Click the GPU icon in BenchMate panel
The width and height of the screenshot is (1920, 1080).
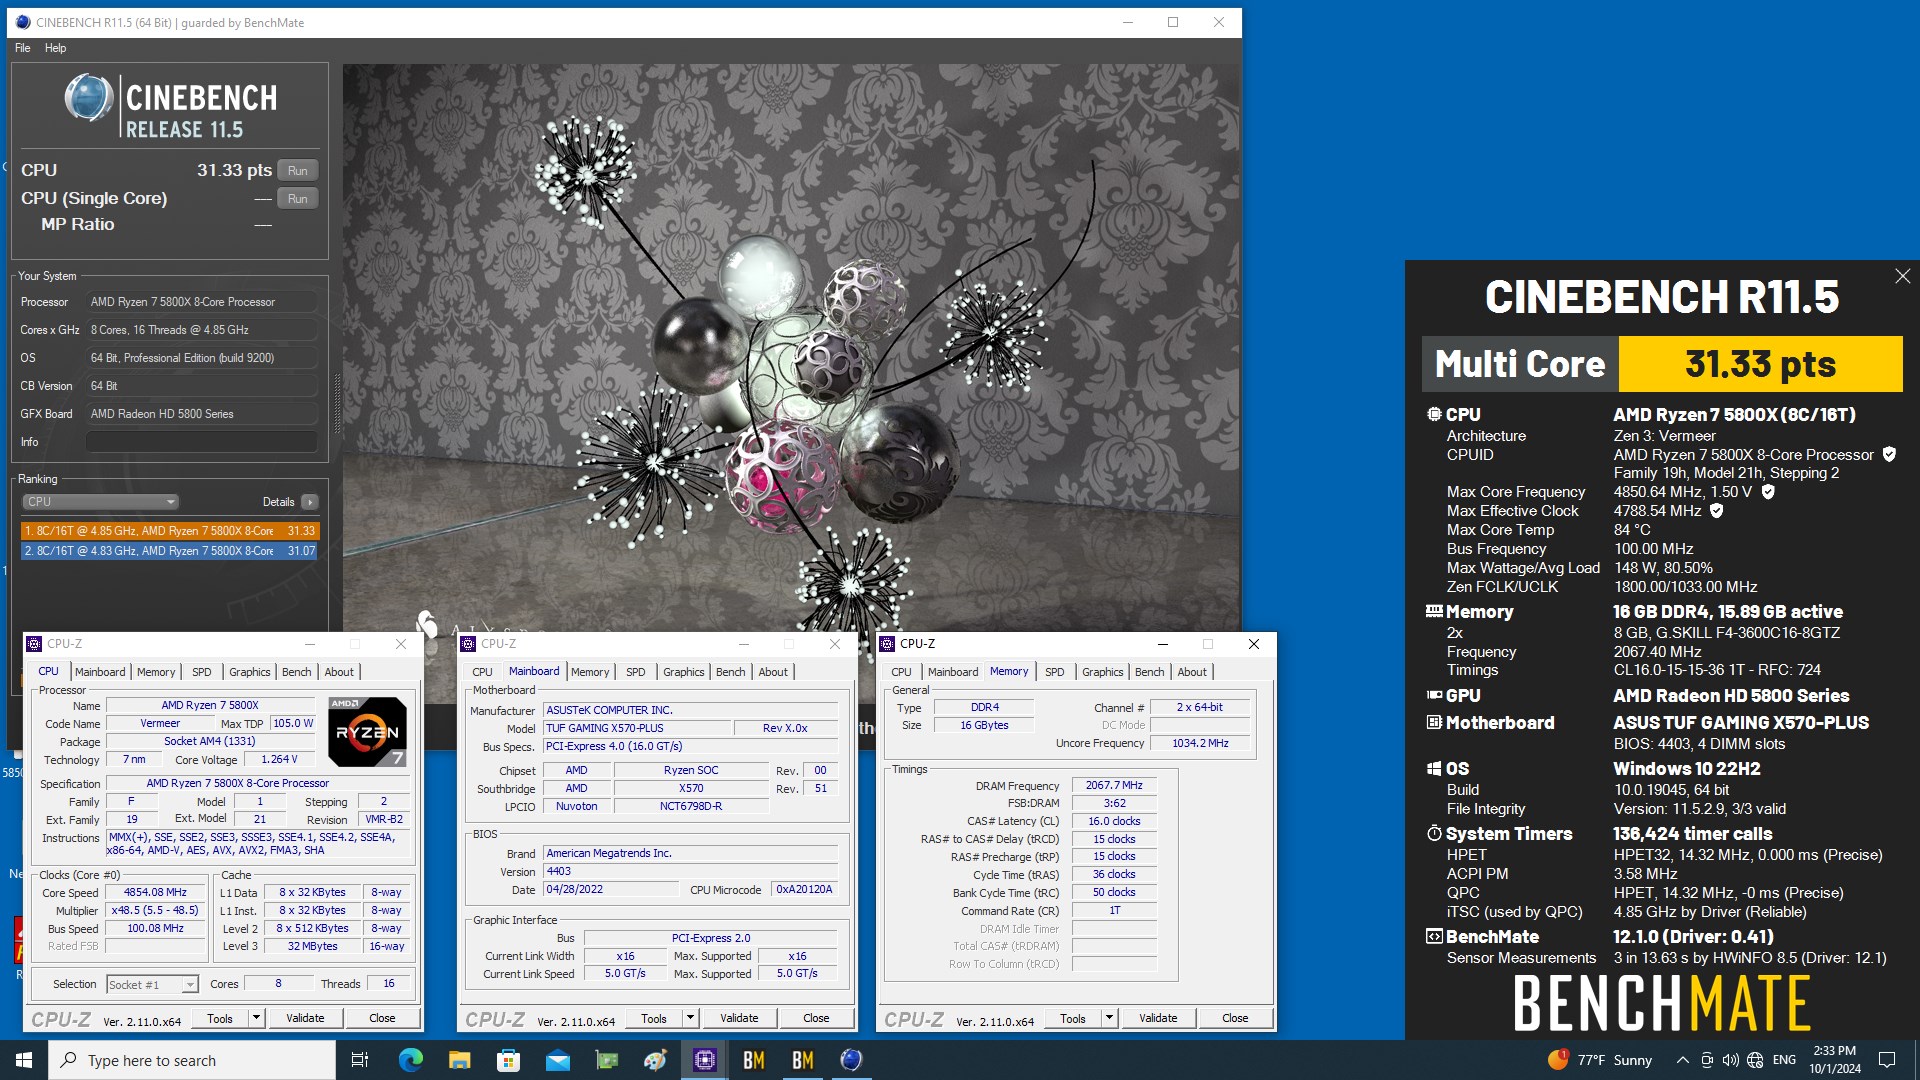click(x=1434, y=695)
